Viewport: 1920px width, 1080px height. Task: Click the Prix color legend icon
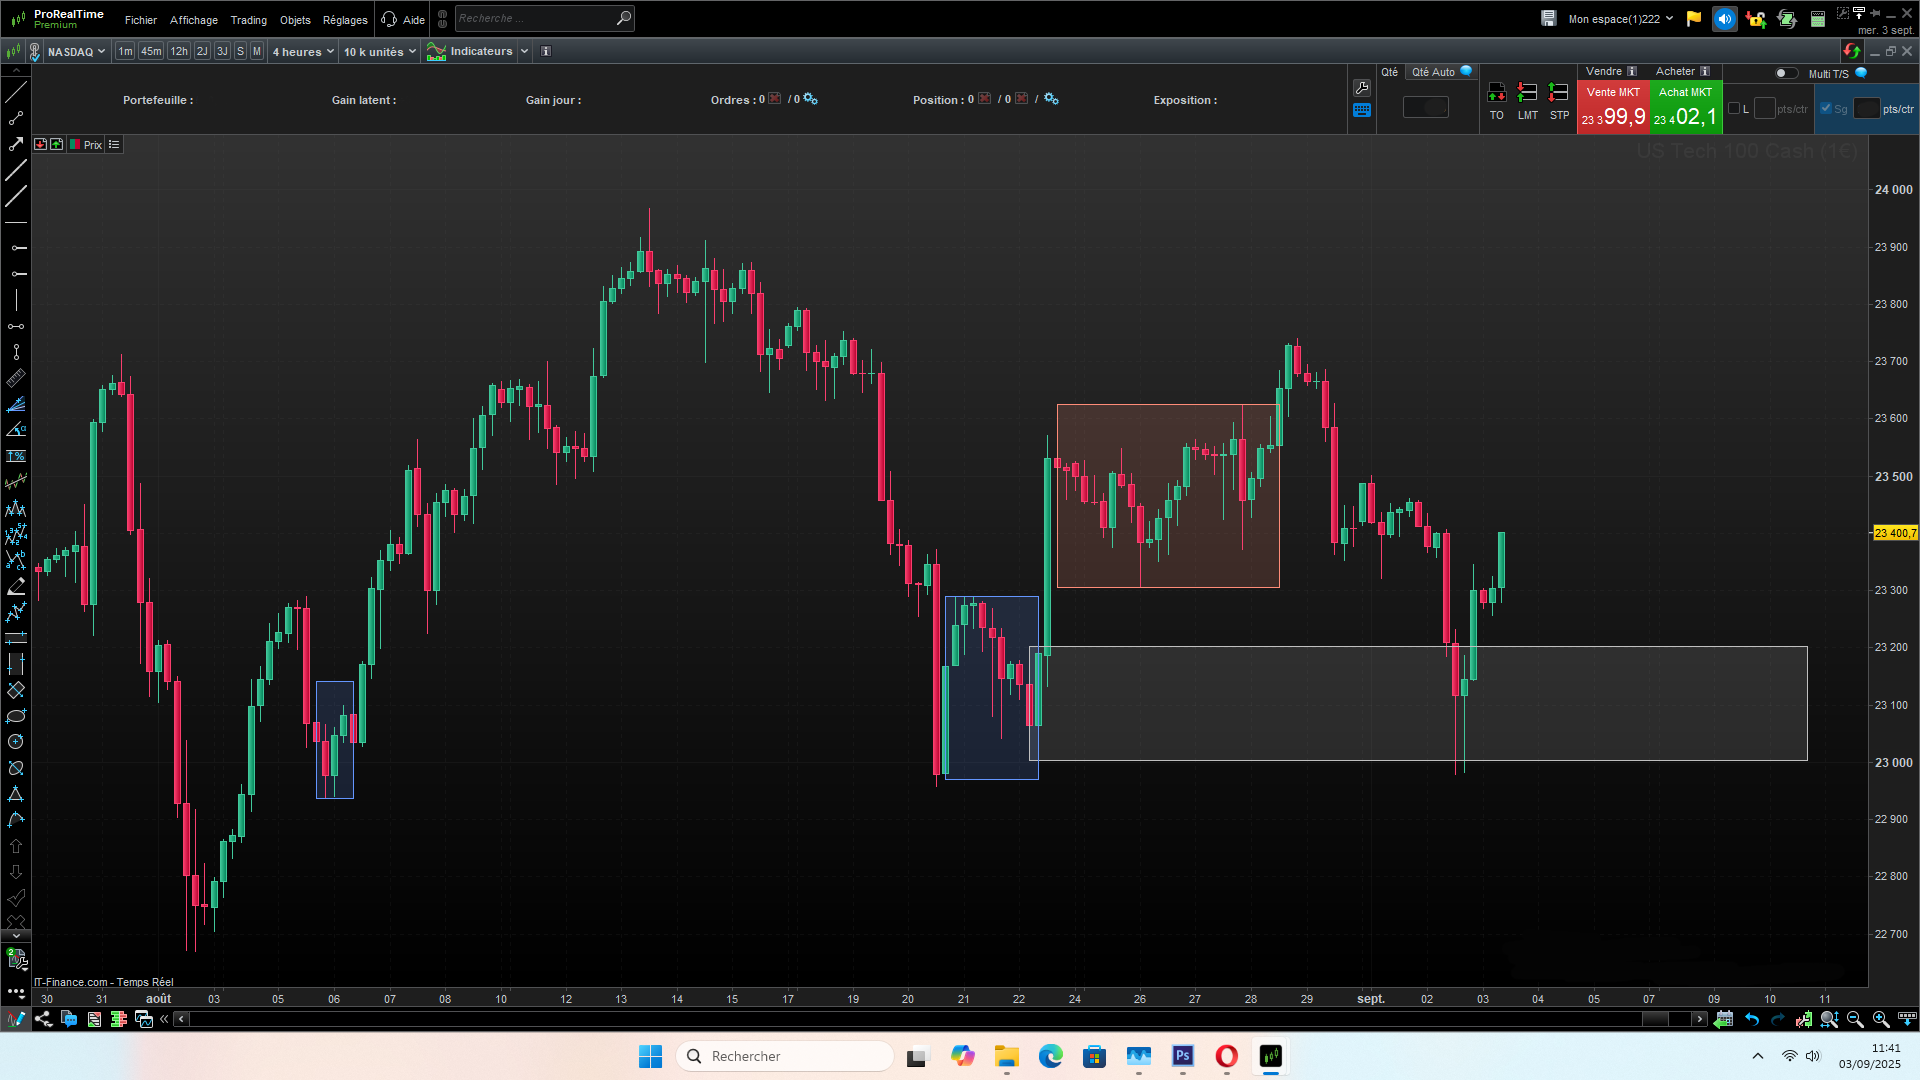click(75, 145)
